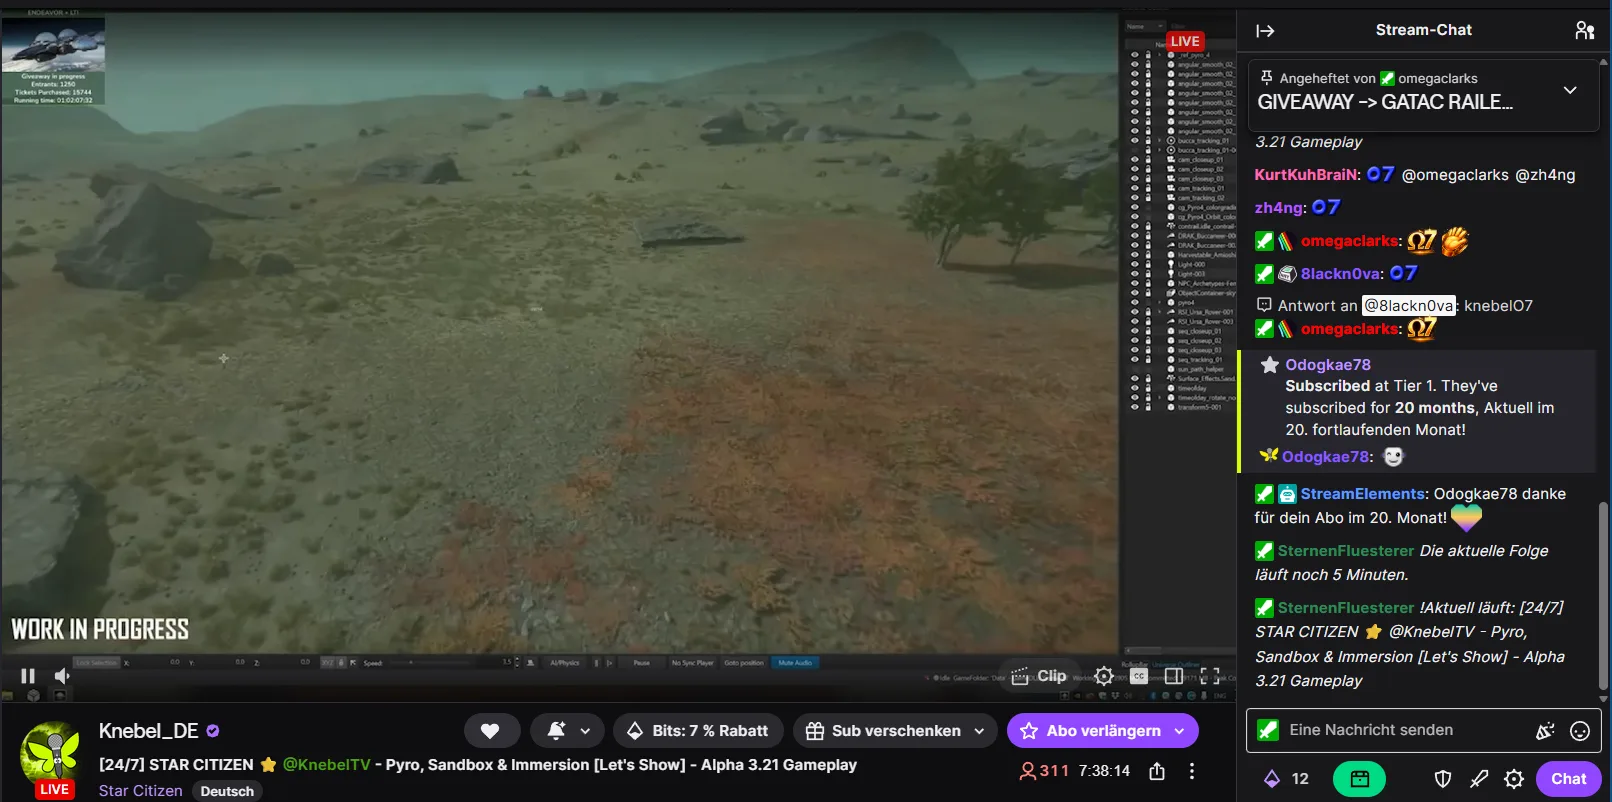Open the Bits balance showing 12
This screenshot has height=802, width=1612.
click(x=1286, y=779)
